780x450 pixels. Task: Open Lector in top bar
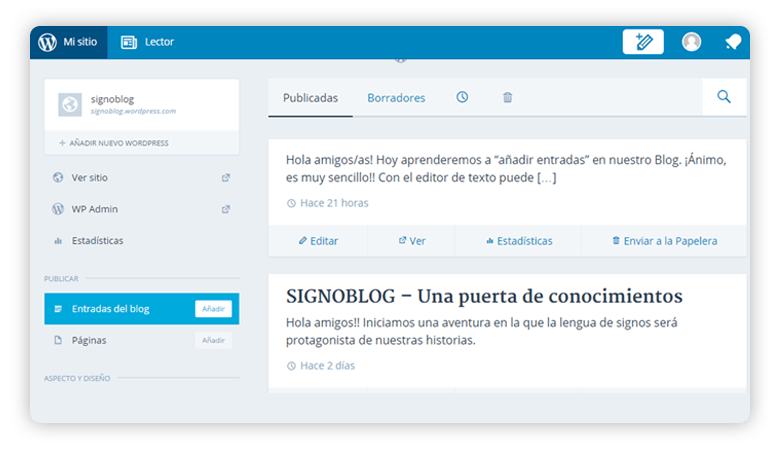[147, 42]
